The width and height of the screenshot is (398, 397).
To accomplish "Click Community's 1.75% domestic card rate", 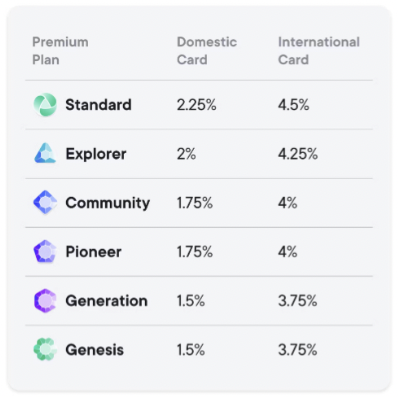I will pyautogui.click(x=195, y=203).
